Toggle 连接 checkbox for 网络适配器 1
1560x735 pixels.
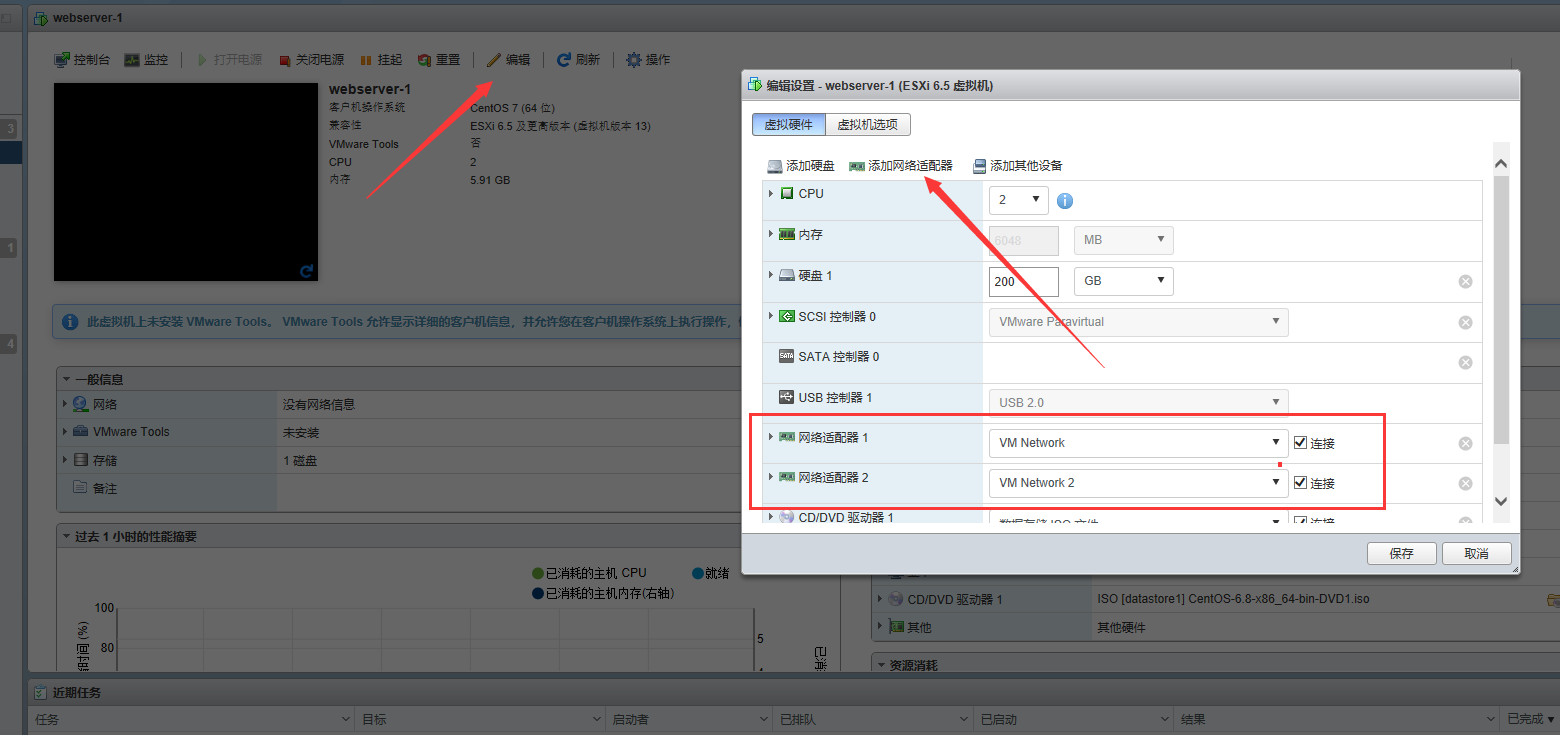1300,442
